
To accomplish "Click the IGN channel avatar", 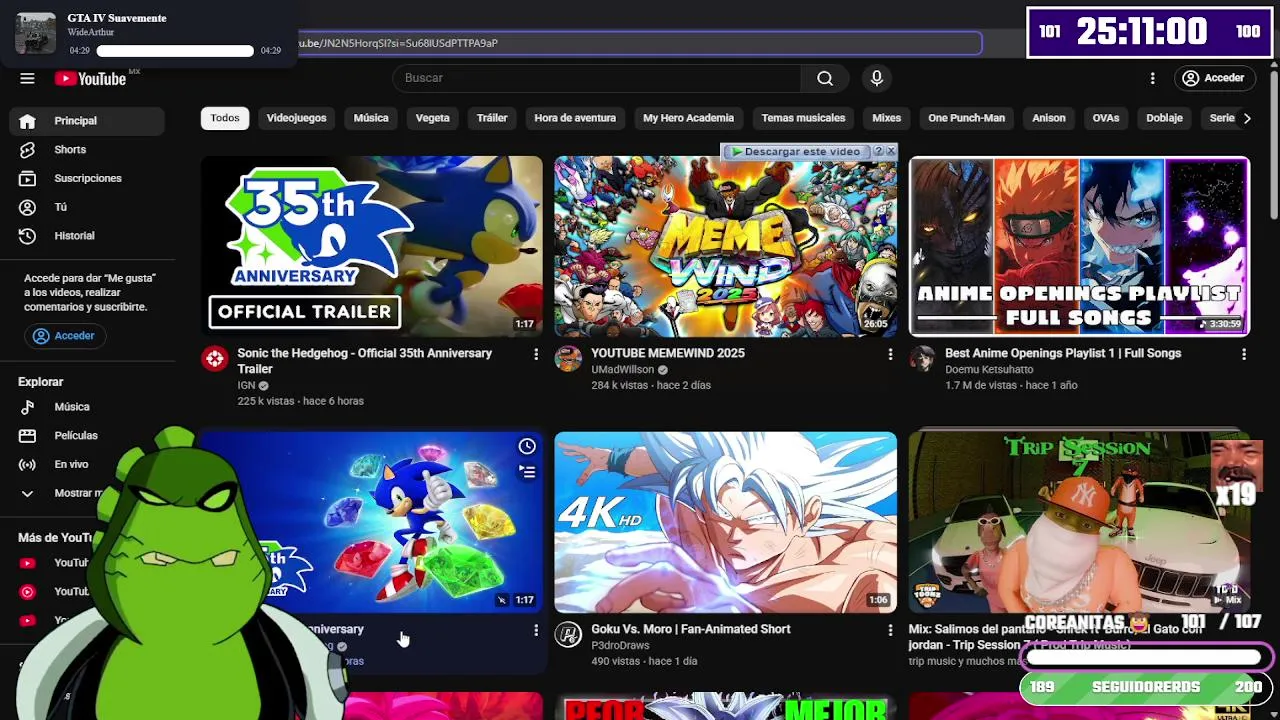I will (215, 359).
